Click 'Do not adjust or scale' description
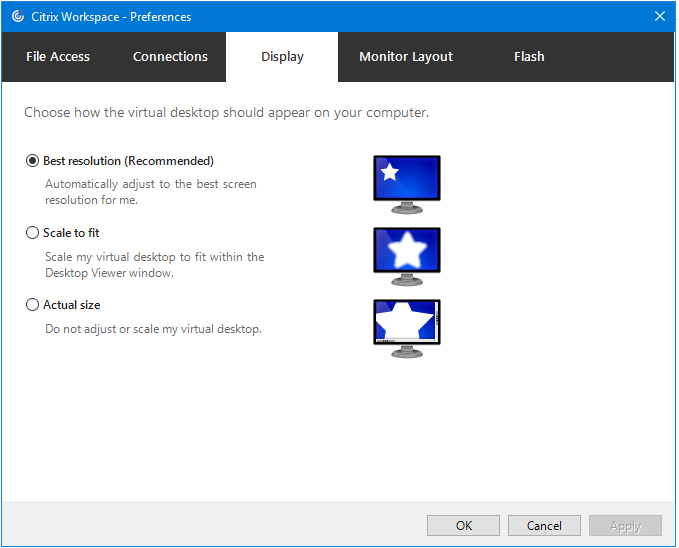The width and height of the screenshot is (679, 548). (x=154, y=329)
